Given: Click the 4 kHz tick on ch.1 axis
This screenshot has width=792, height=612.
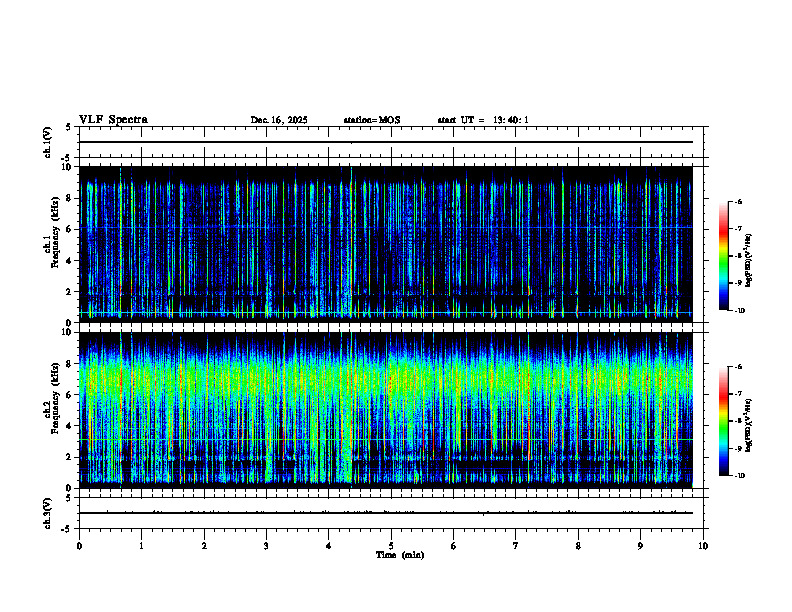Looking at the screenshot, I should pyautogui.click(x=70, y=261).
